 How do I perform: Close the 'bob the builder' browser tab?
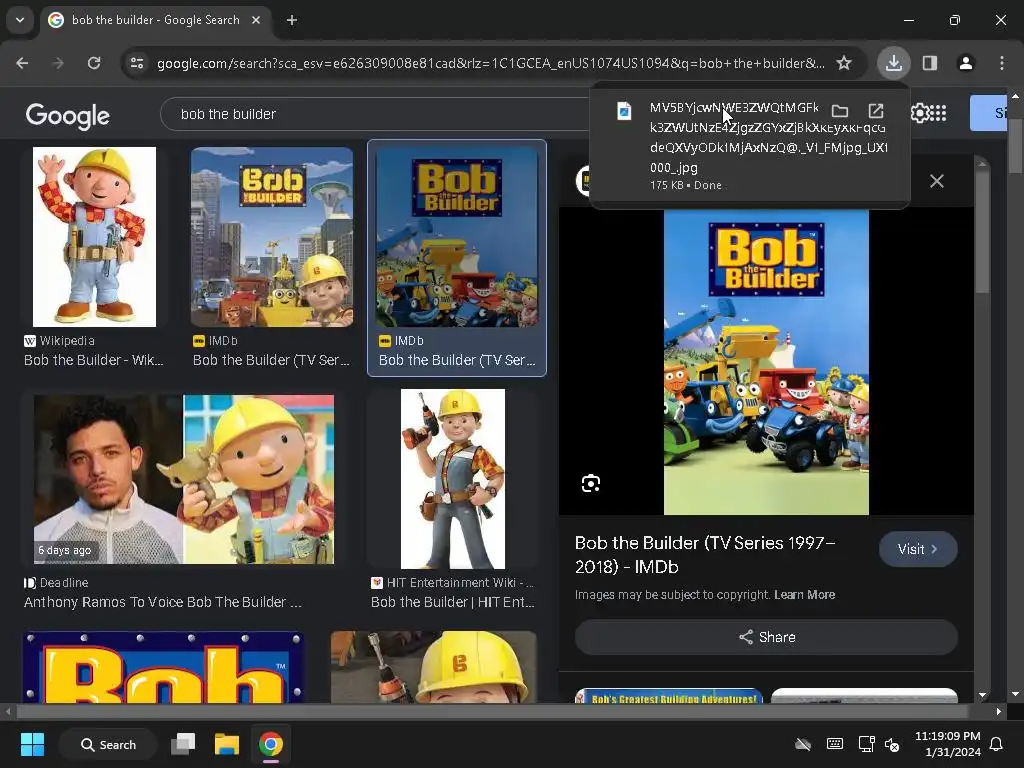click(256, 20)
